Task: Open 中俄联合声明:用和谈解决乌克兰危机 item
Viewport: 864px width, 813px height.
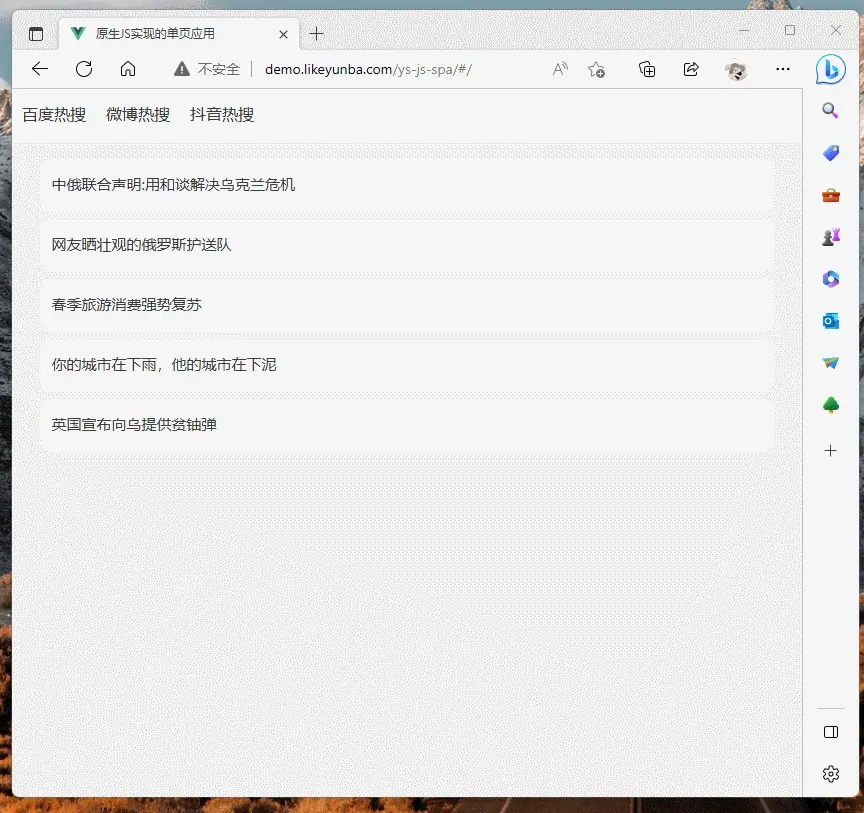Action: coord(407,185)
